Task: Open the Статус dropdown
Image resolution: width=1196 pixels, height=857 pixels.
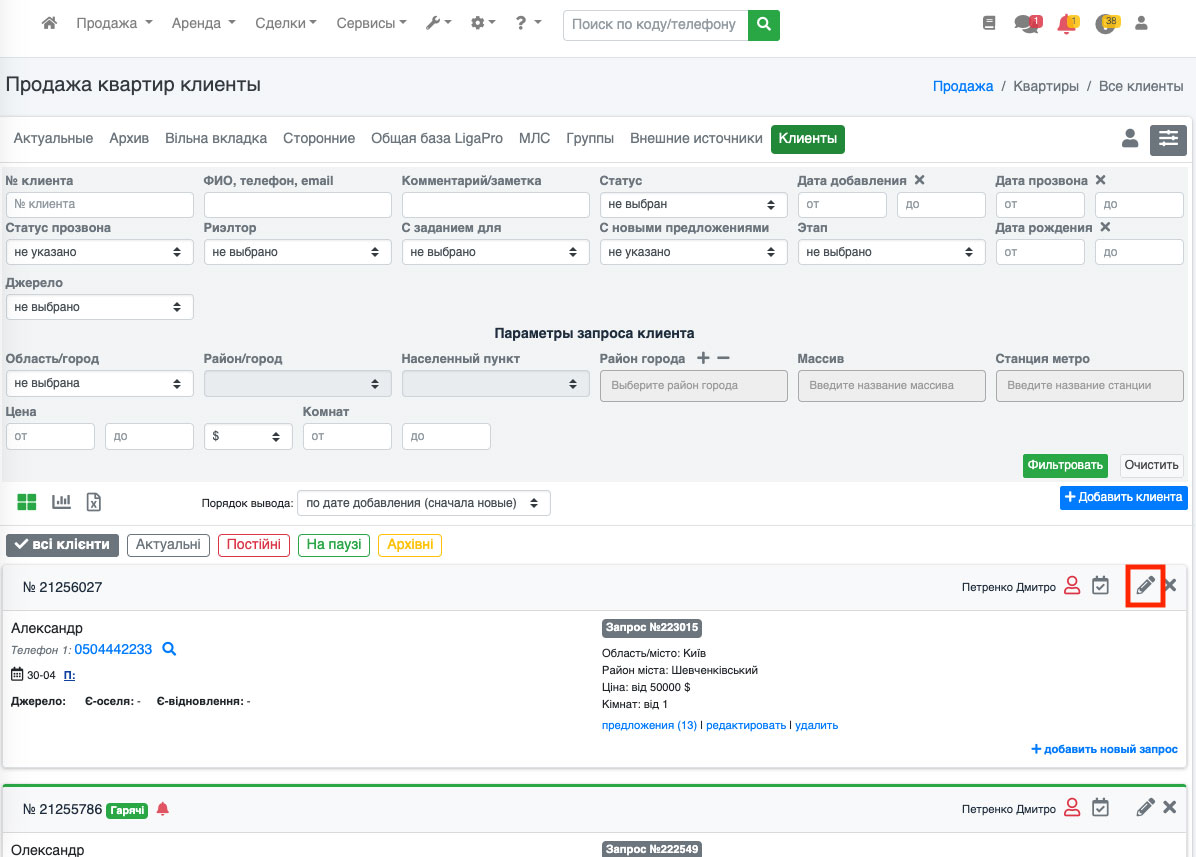Action: 692,204
